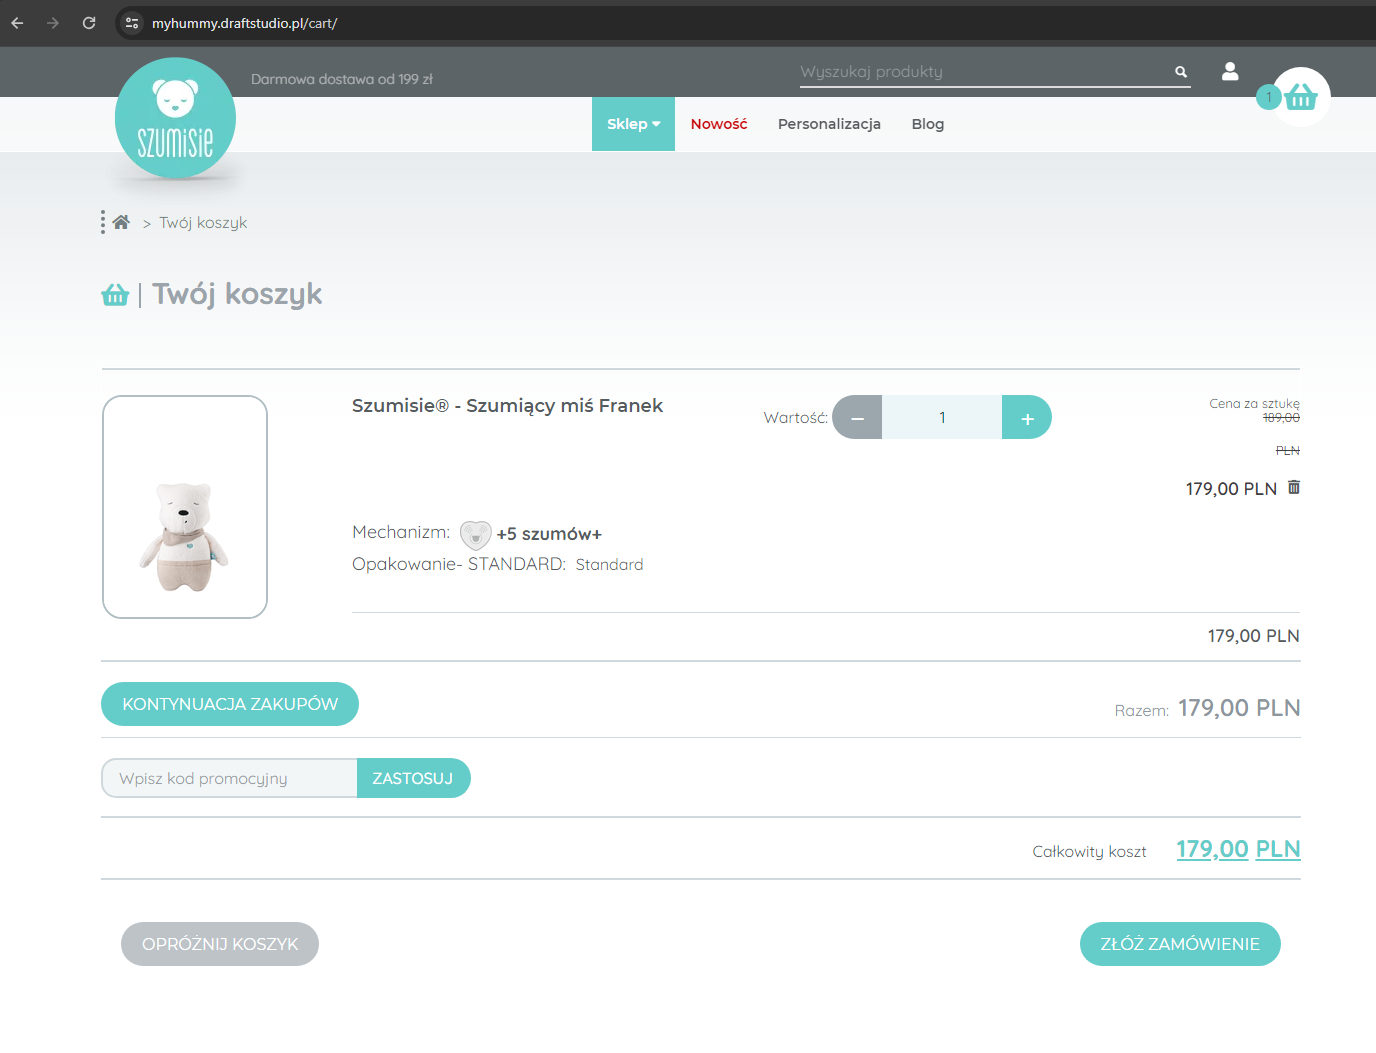Expand the Sklep dropdown menu

633,124
